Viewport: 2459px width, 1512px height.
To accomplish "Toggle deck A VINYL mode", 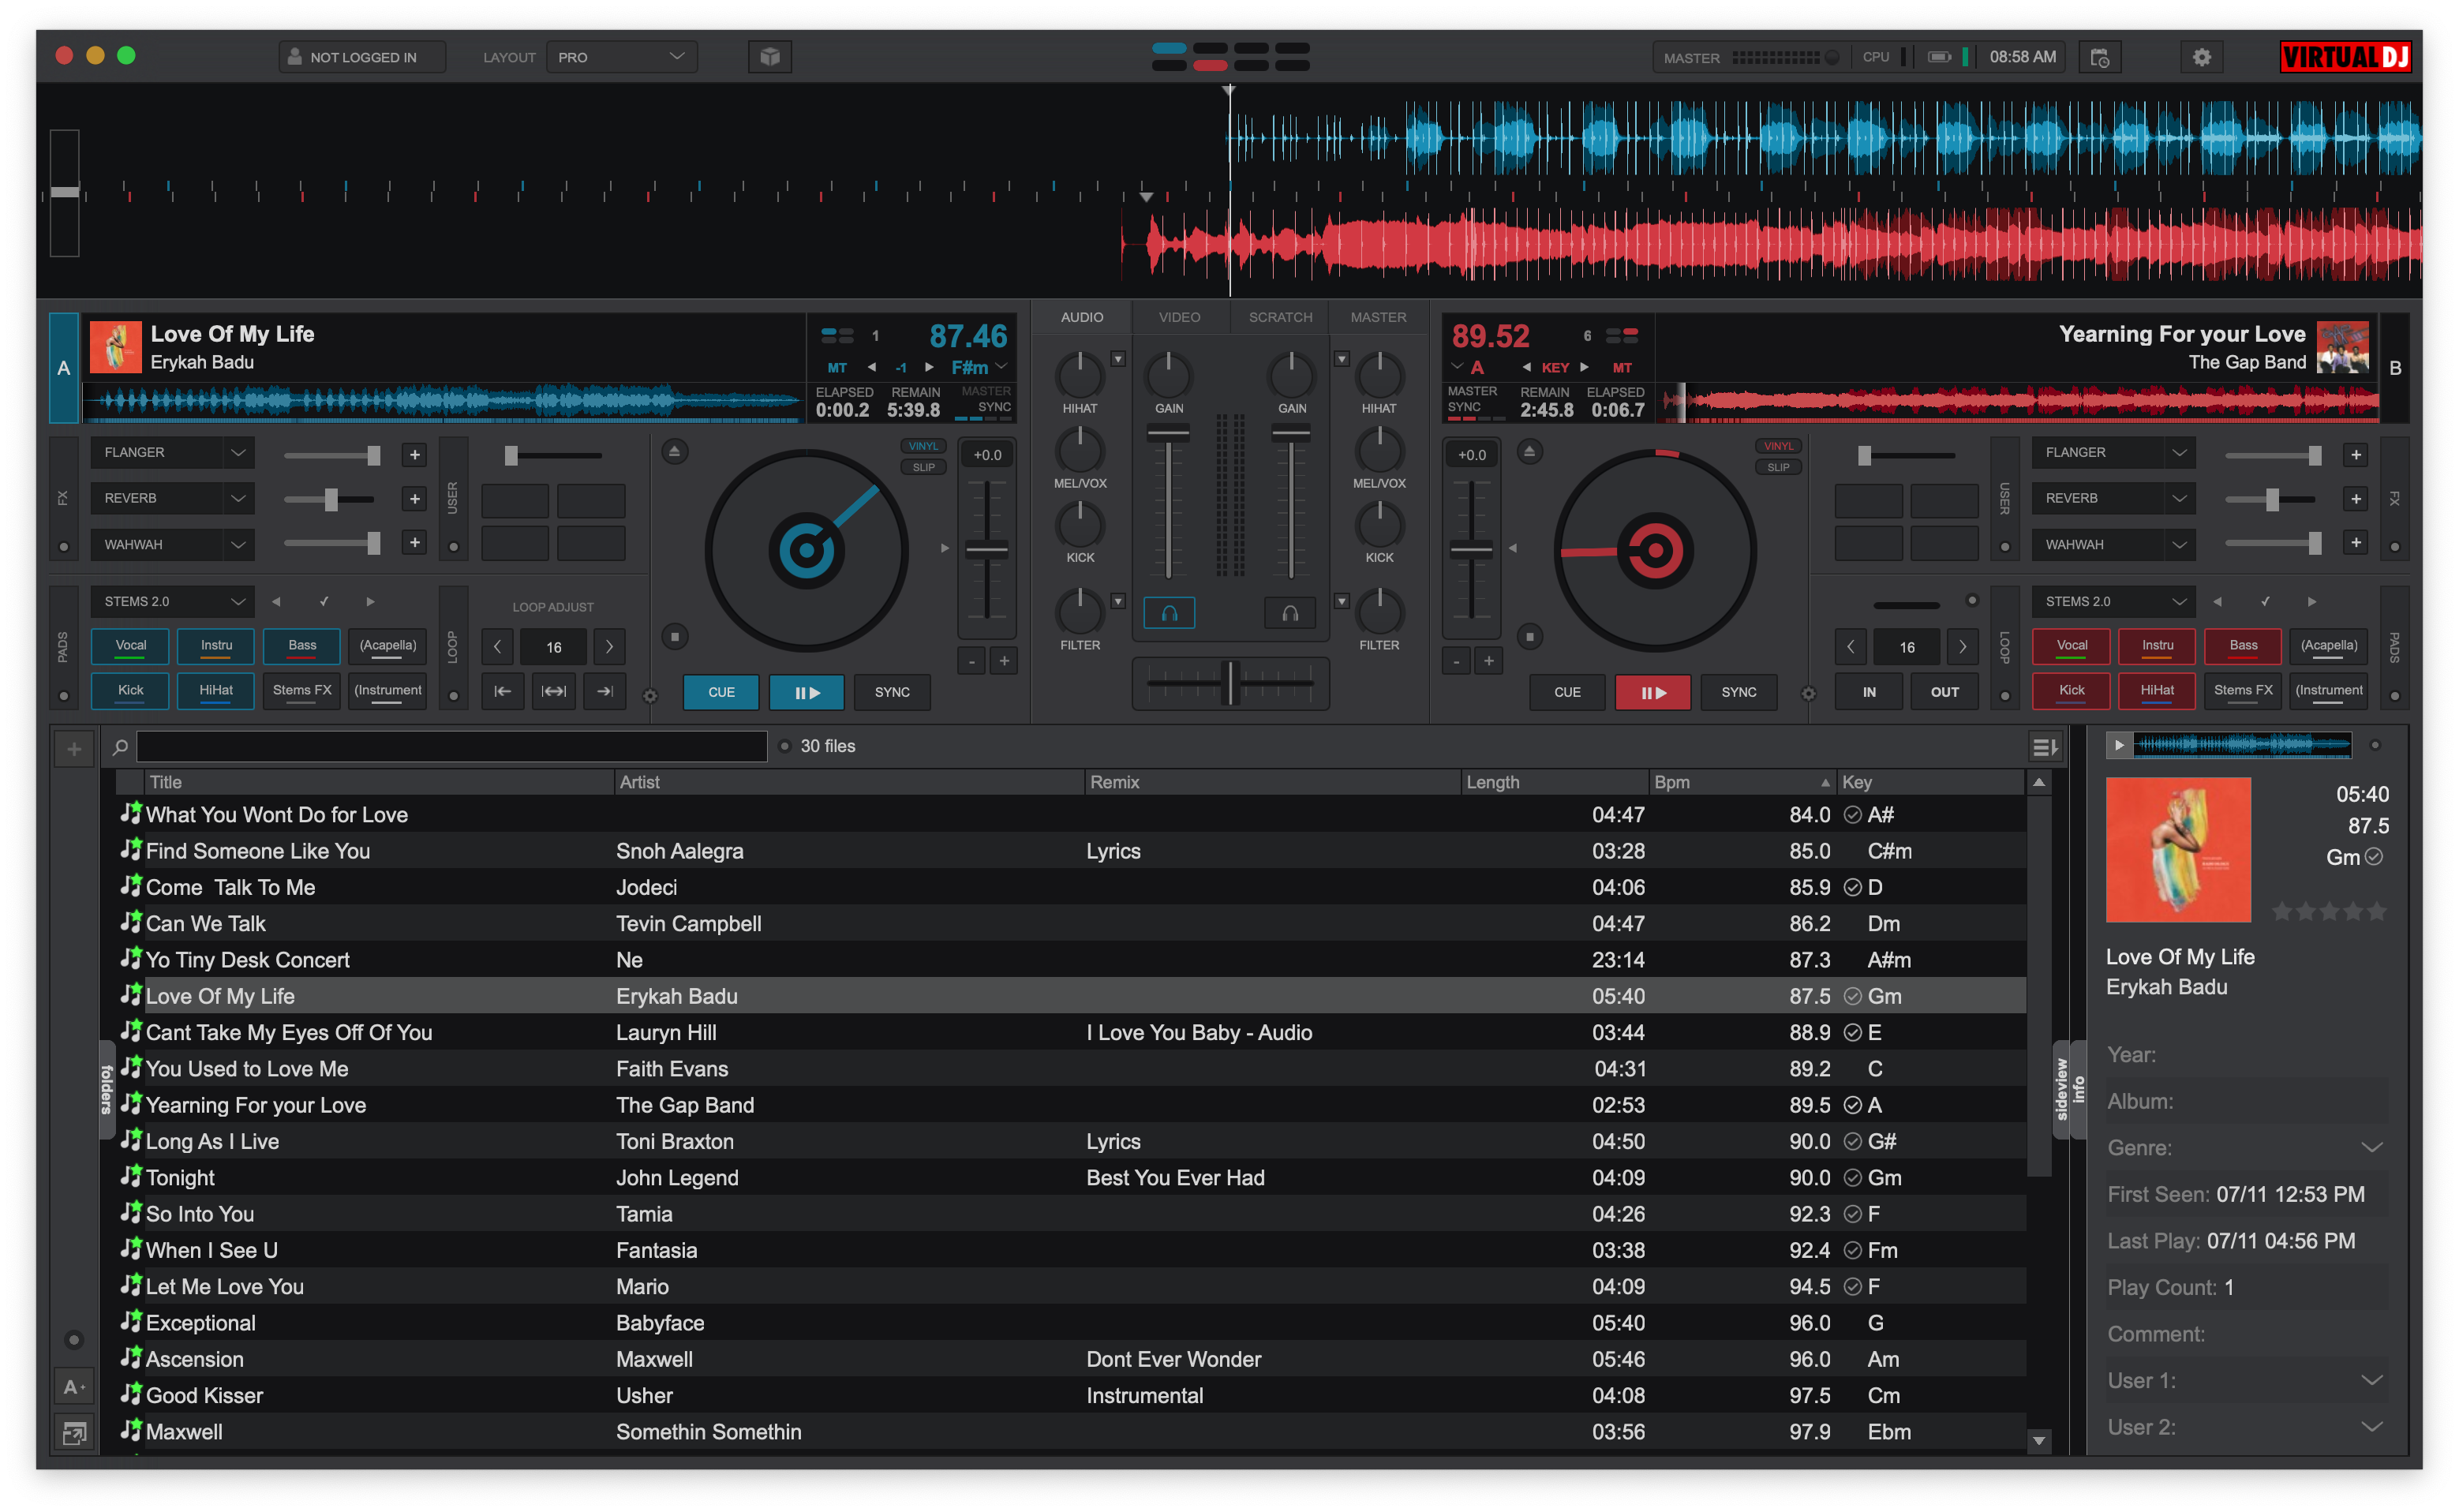I will (x=923, y=446).
